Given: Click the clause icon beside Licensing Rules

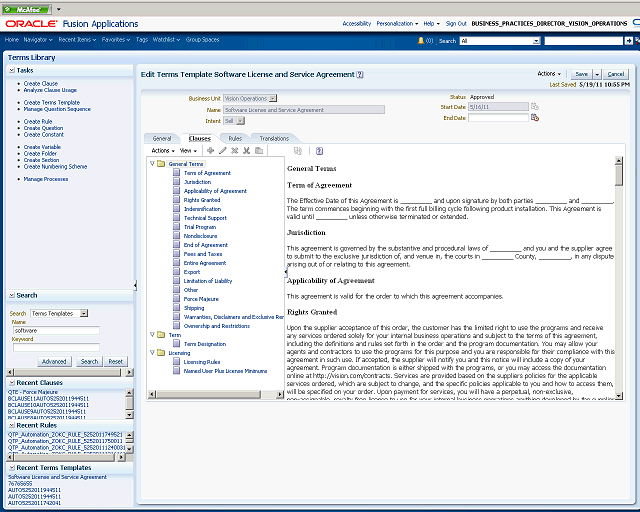Looking at the screenshot, I should (176, 361).
